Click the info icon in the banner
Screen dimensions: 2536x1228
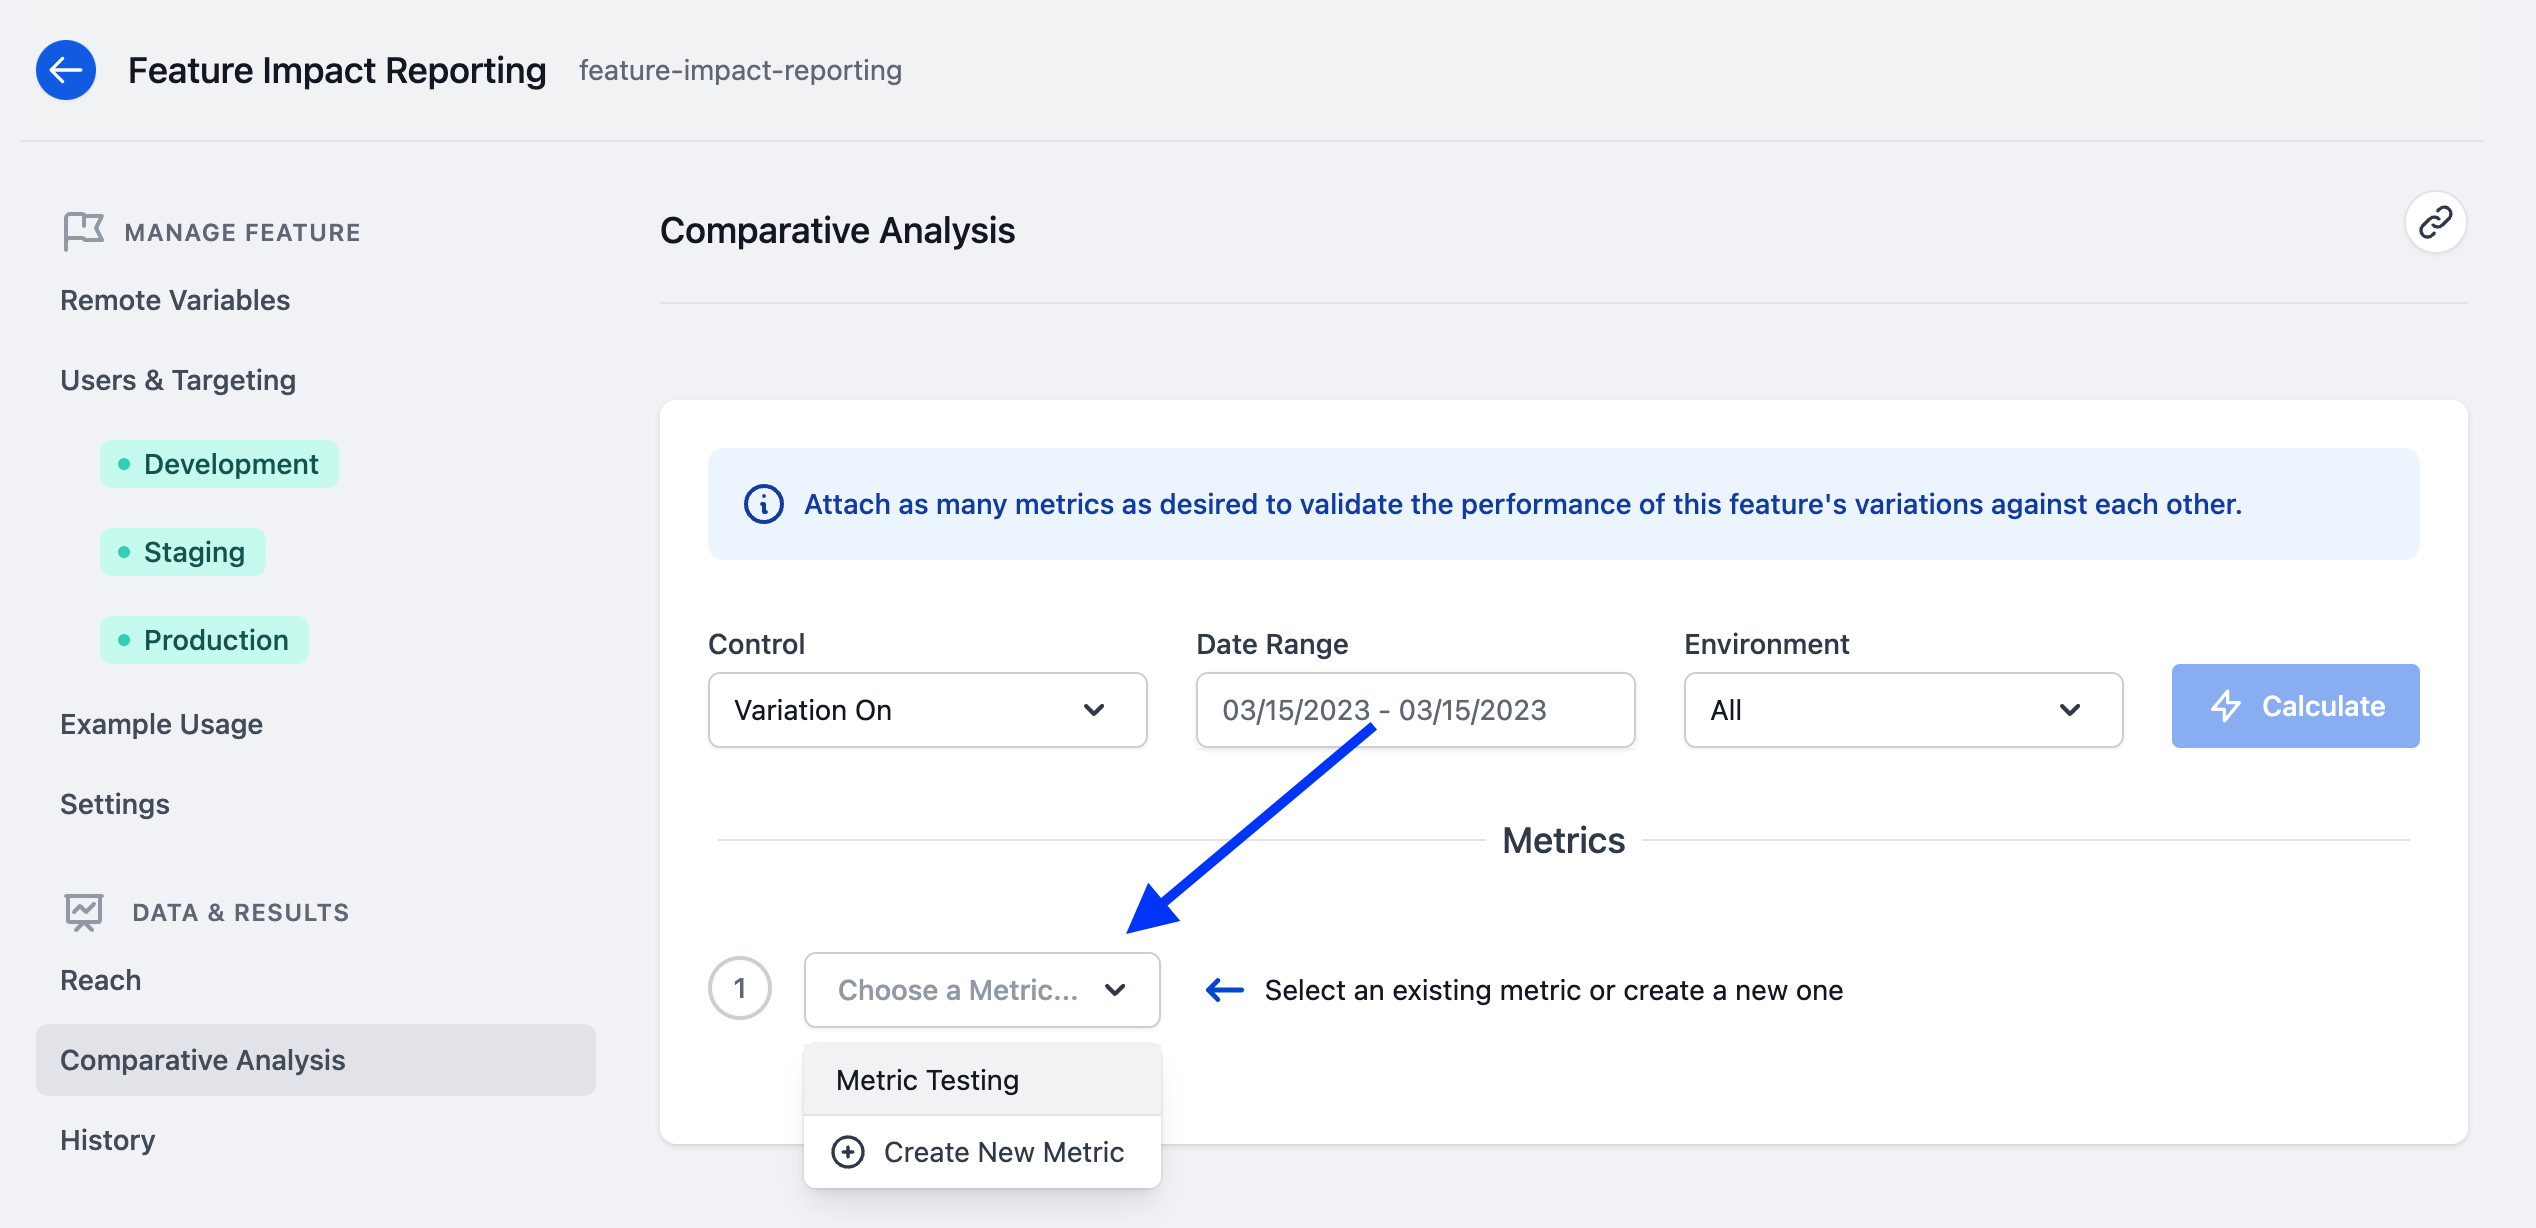(x=764, y=504)
